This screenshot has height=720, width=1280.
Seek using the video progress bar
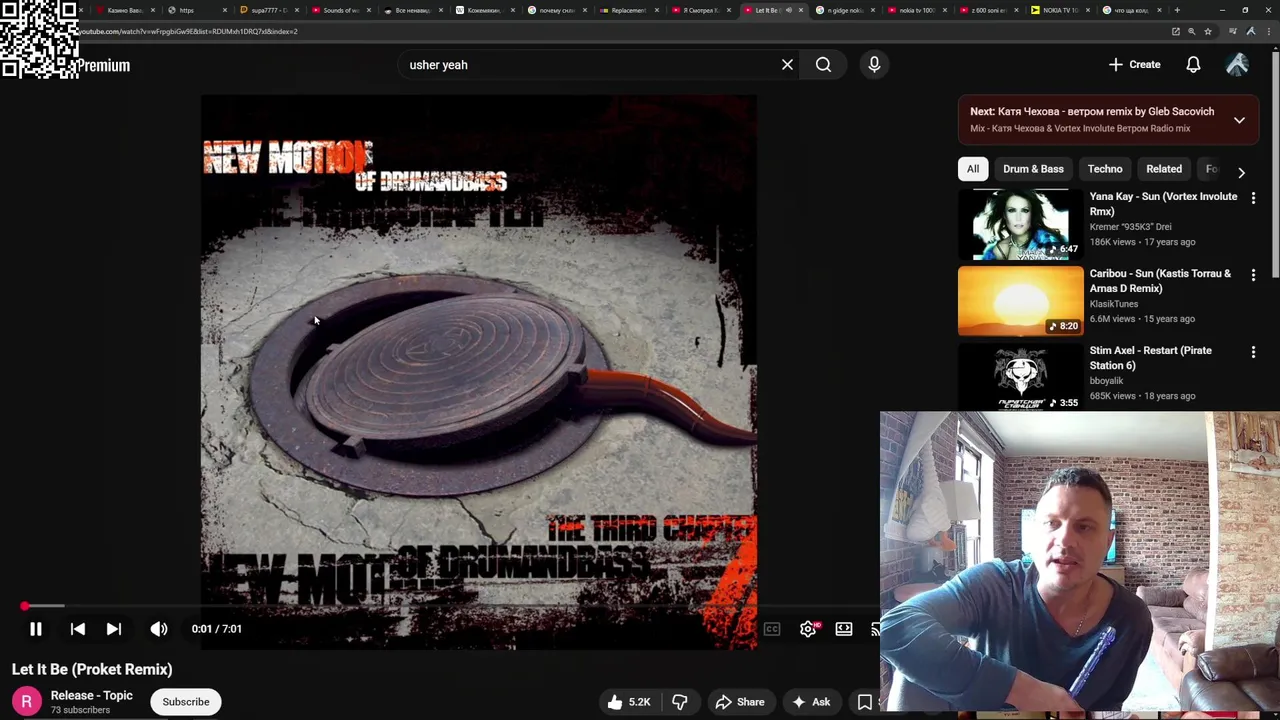coord(450,606)
